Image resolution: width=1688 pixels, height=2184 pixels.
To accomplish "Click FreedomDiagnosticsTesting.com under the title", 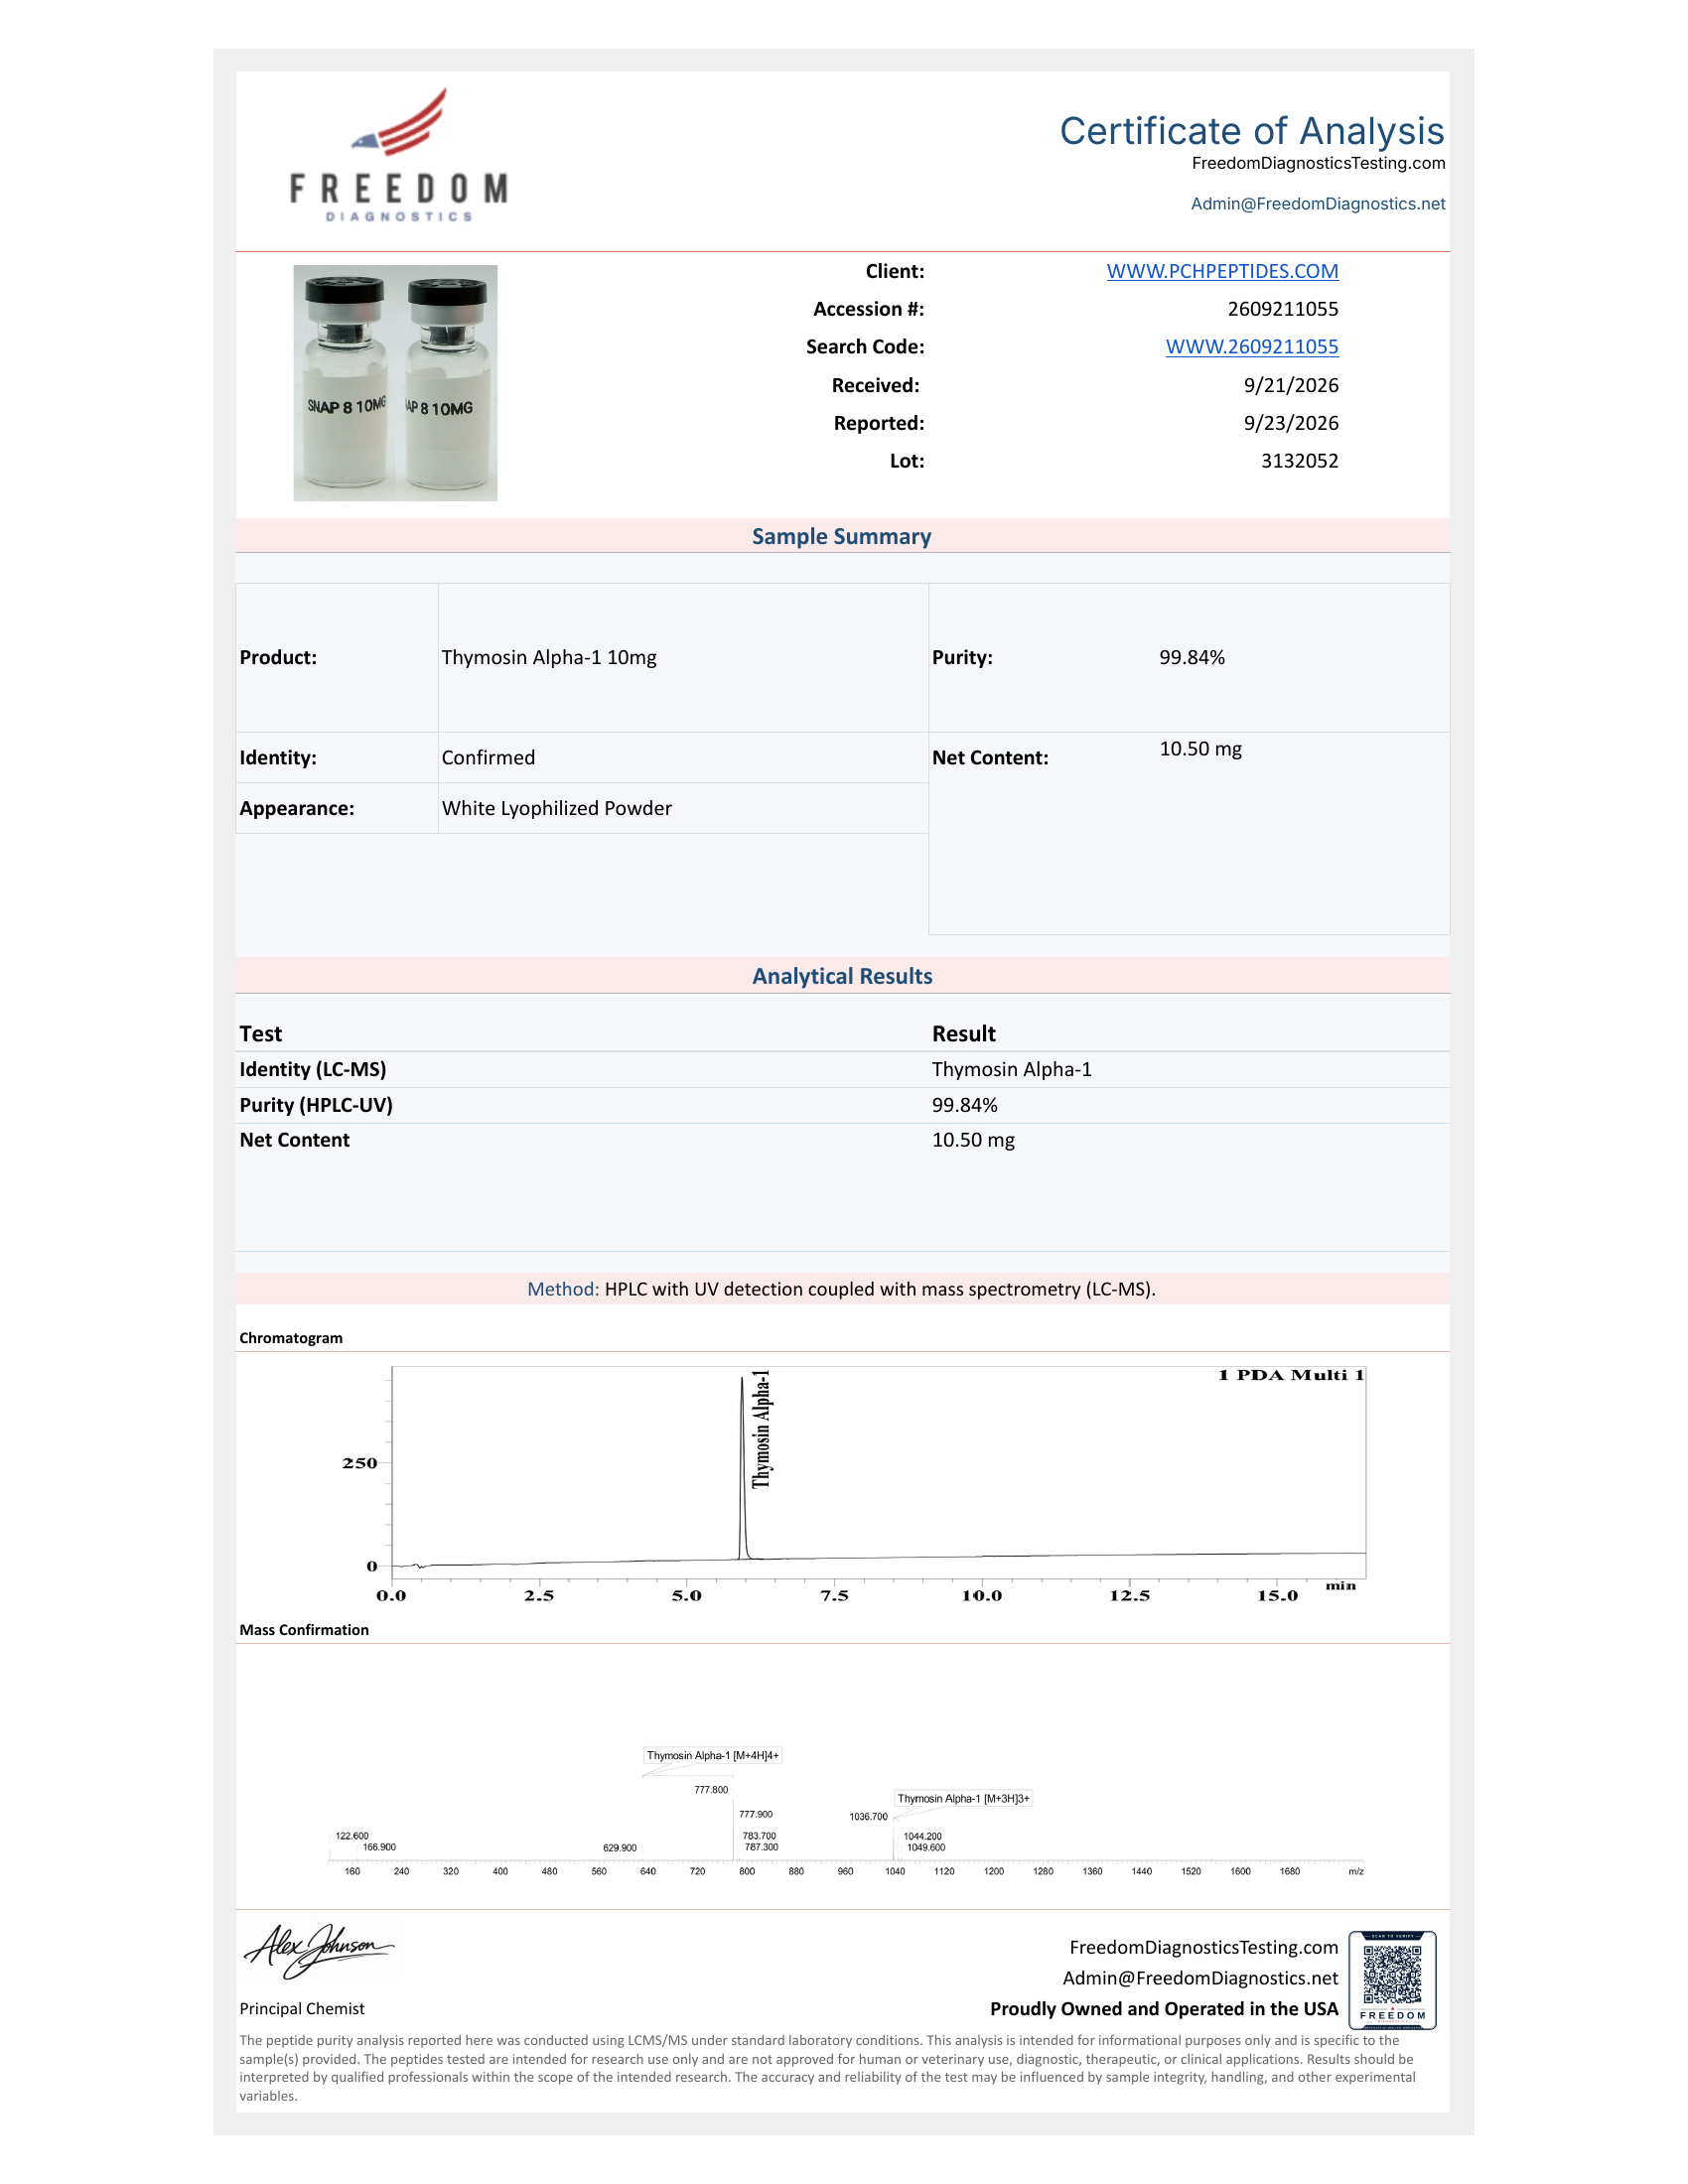I will pos(1318,163).
